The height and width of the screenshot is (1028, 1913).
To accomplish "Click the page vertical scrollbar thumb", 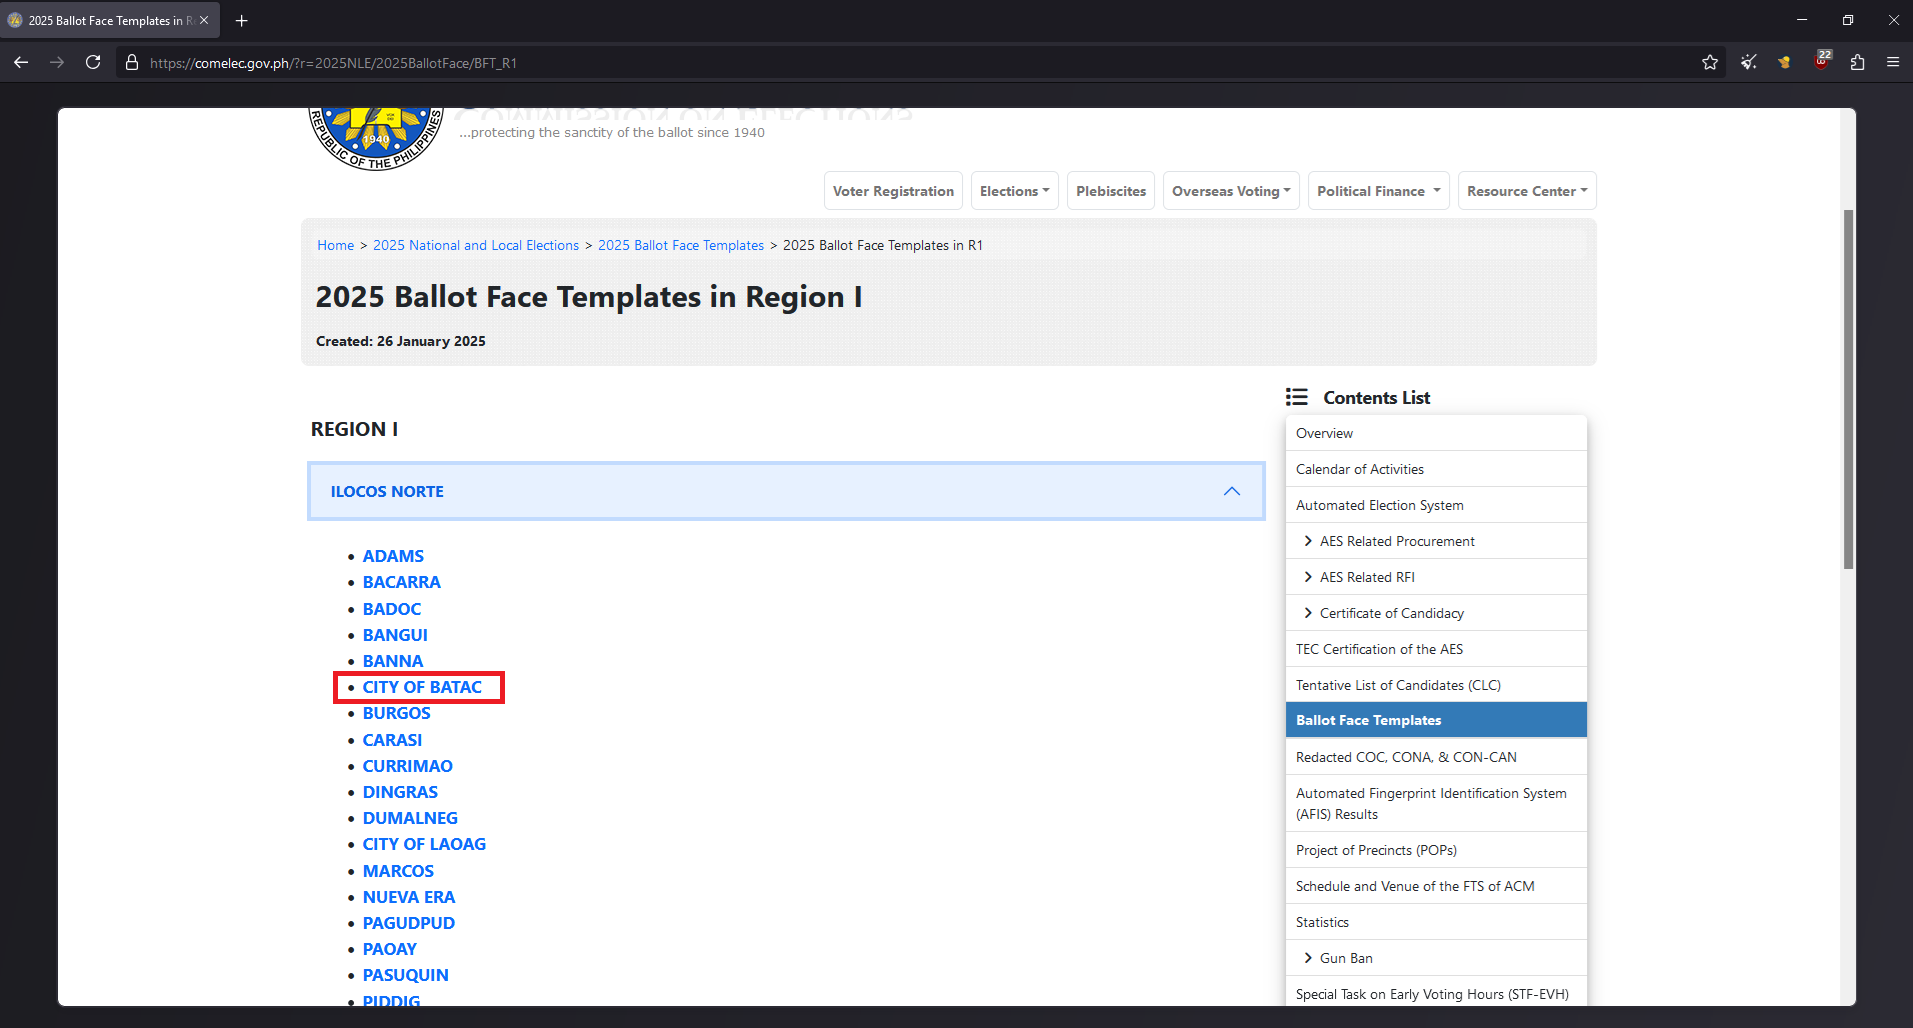I will coord(1848,390).
